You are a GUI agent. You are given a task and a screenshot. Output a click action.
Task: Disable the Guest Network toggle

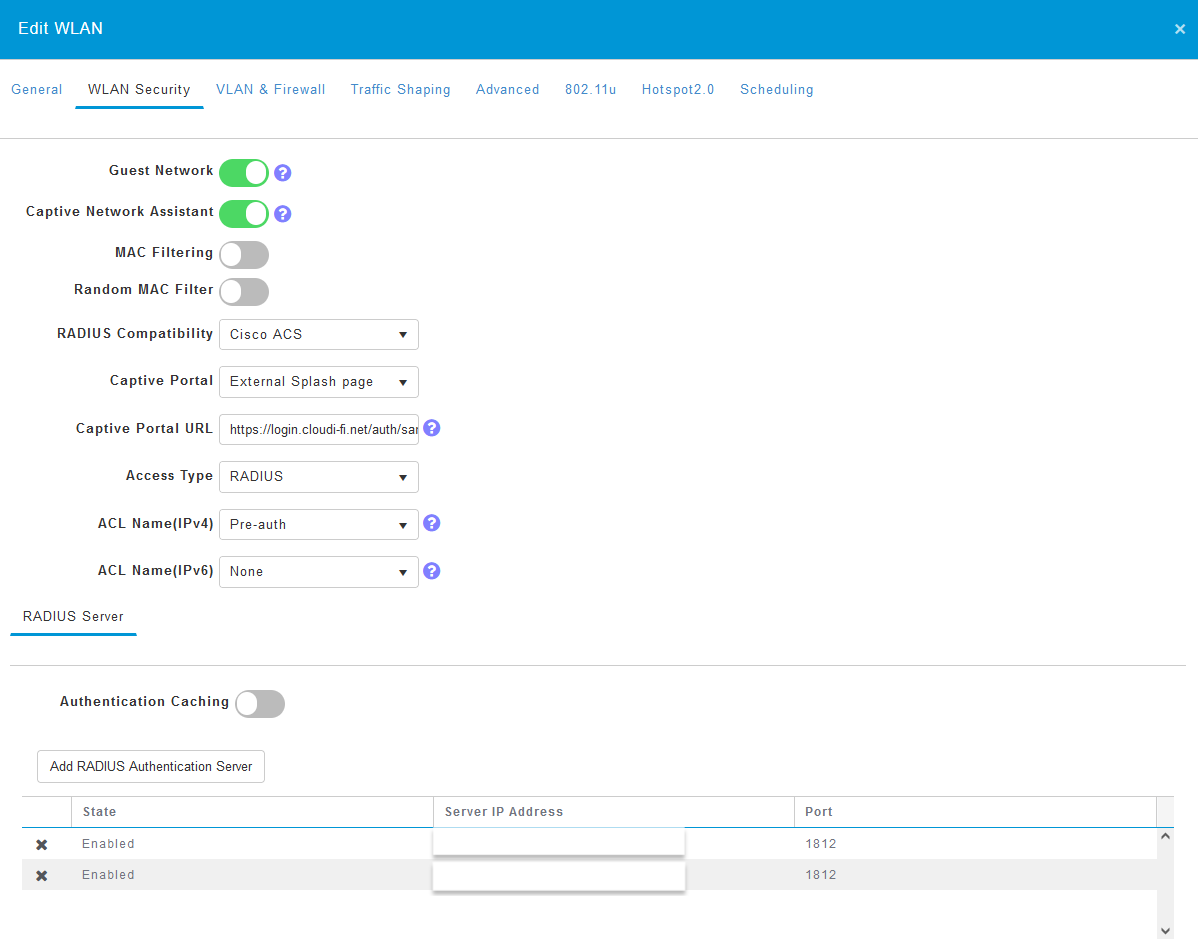coord(243,173)
